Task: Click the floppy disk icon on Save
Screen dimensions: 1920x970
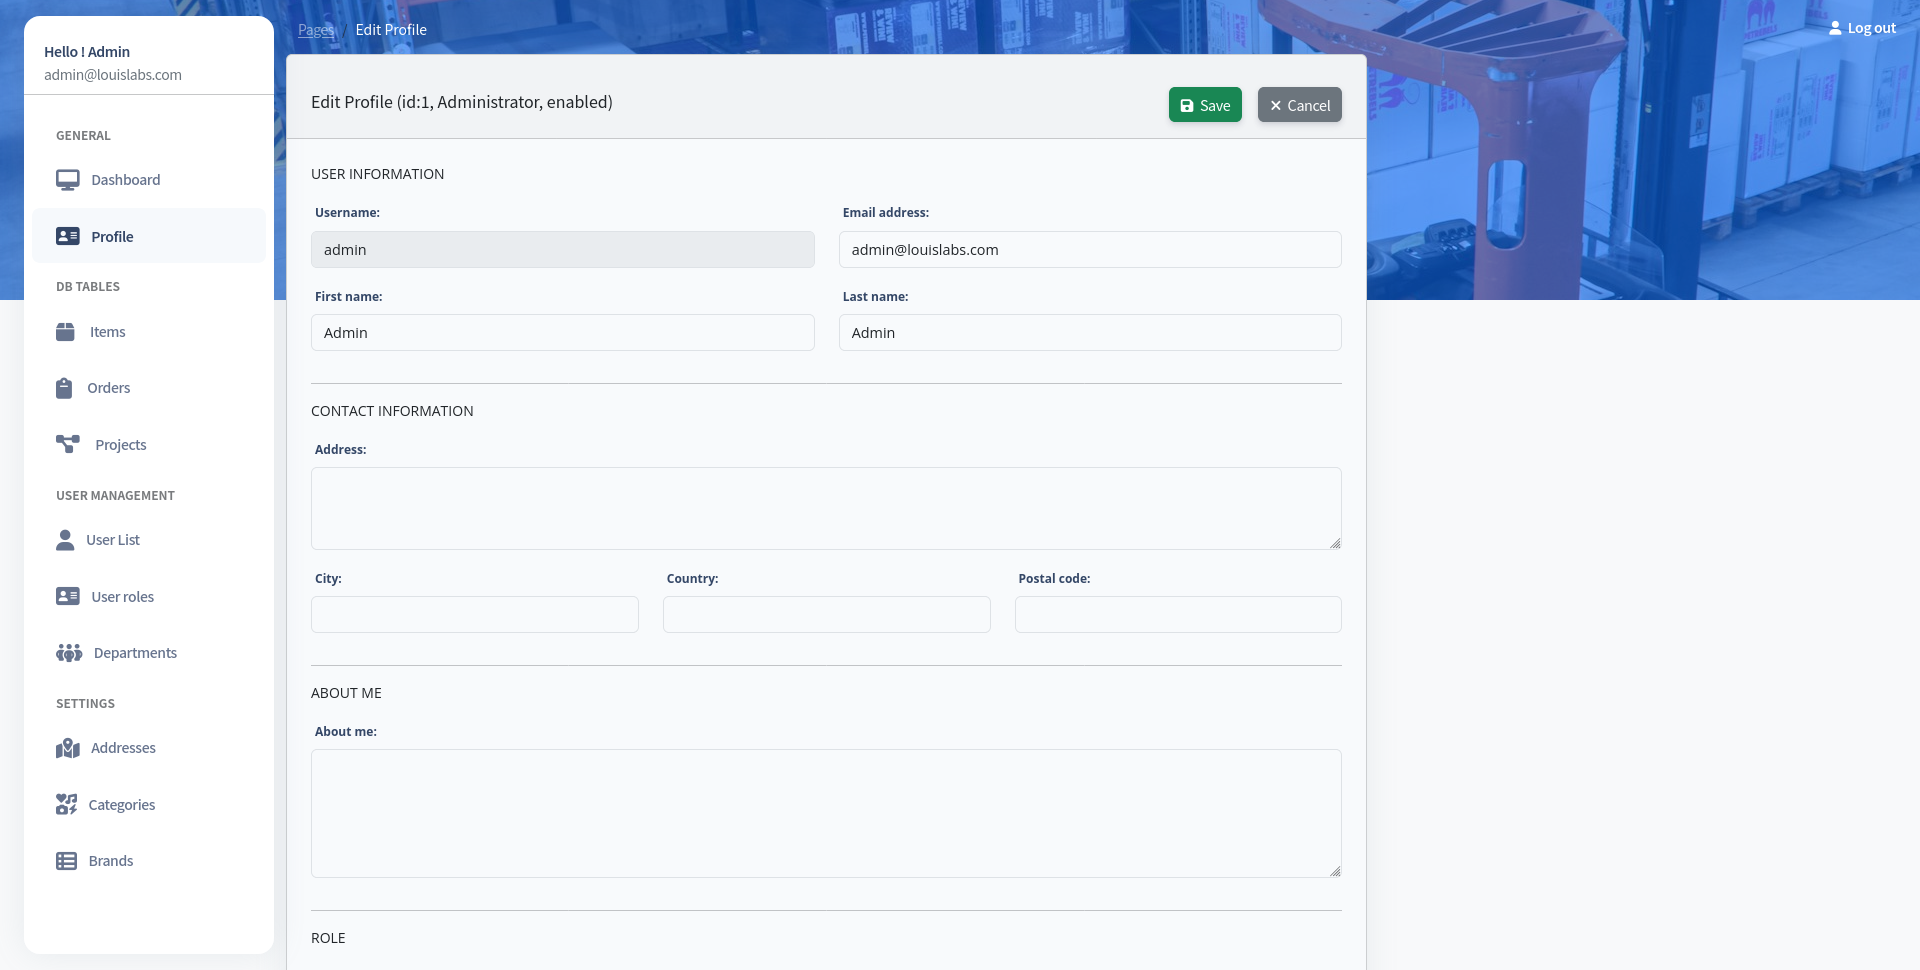Action: pos(1187,106)
